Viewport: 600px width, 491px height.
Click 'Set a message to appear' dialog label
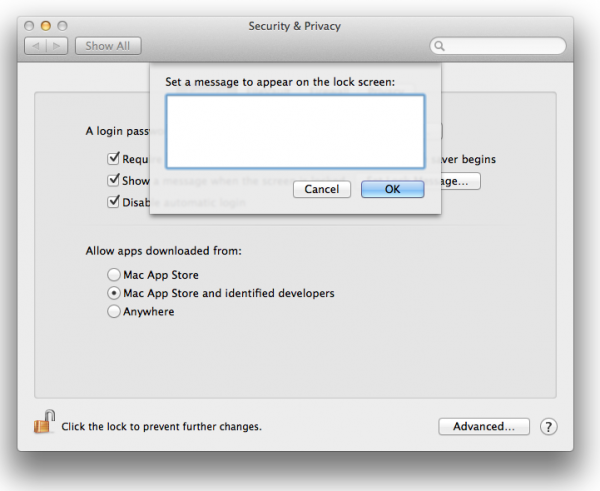click(280, 82)
